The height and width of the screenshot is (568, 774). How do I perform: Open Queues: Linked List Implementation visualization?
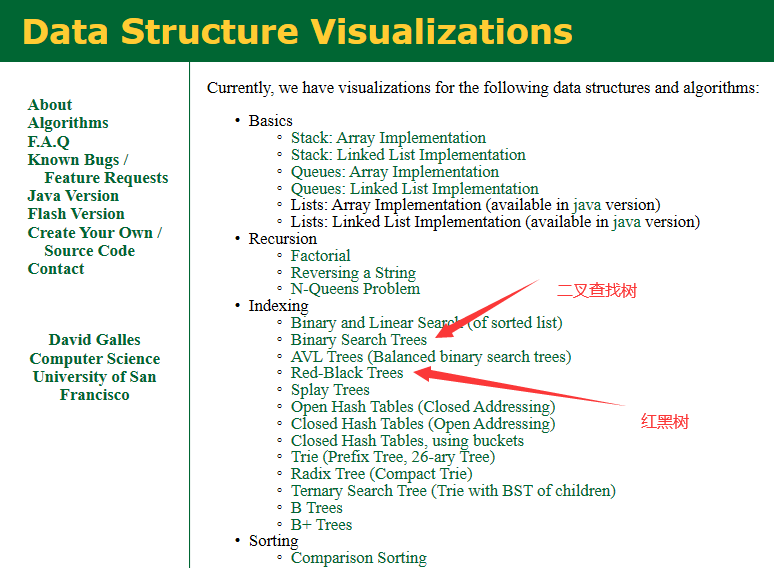[415, 189]
